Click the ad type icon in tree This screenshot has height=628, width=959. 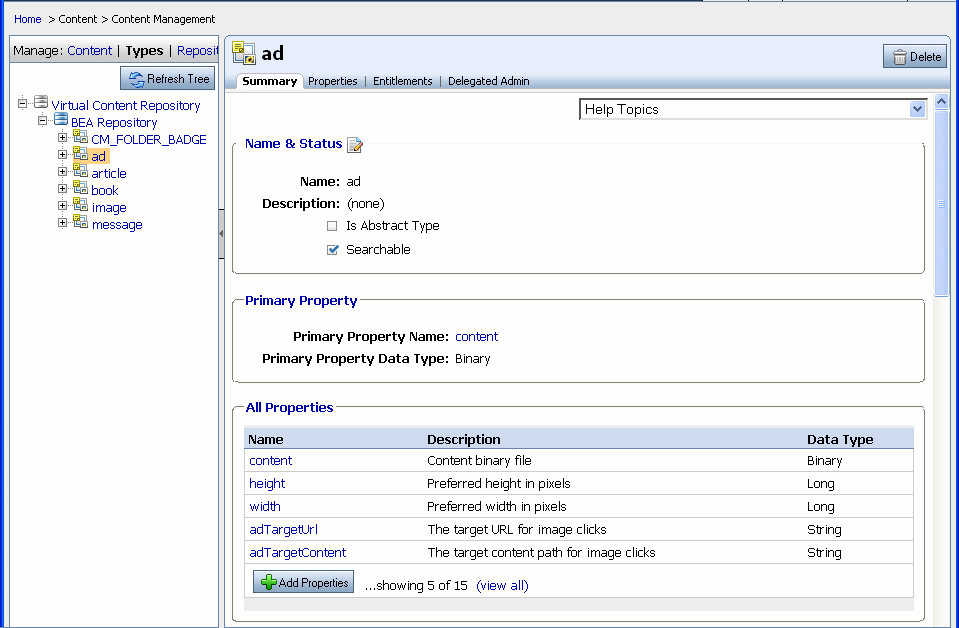pyautogui.click(x=81, y=153)
